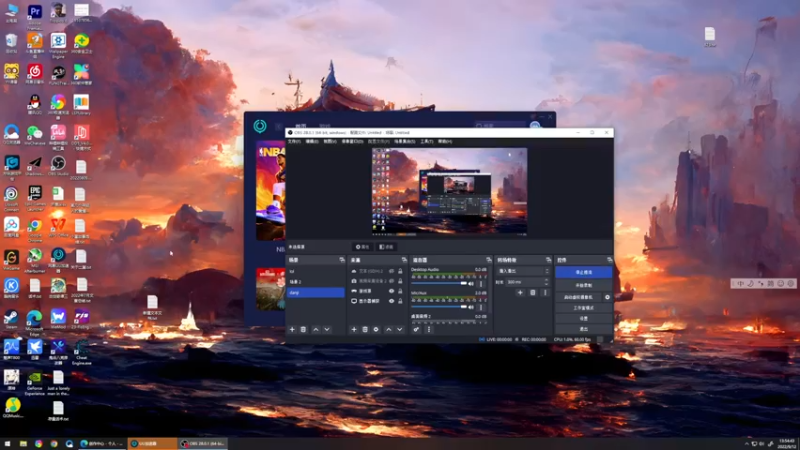Show hidden icons chevron in system tray

coord(747,444)
